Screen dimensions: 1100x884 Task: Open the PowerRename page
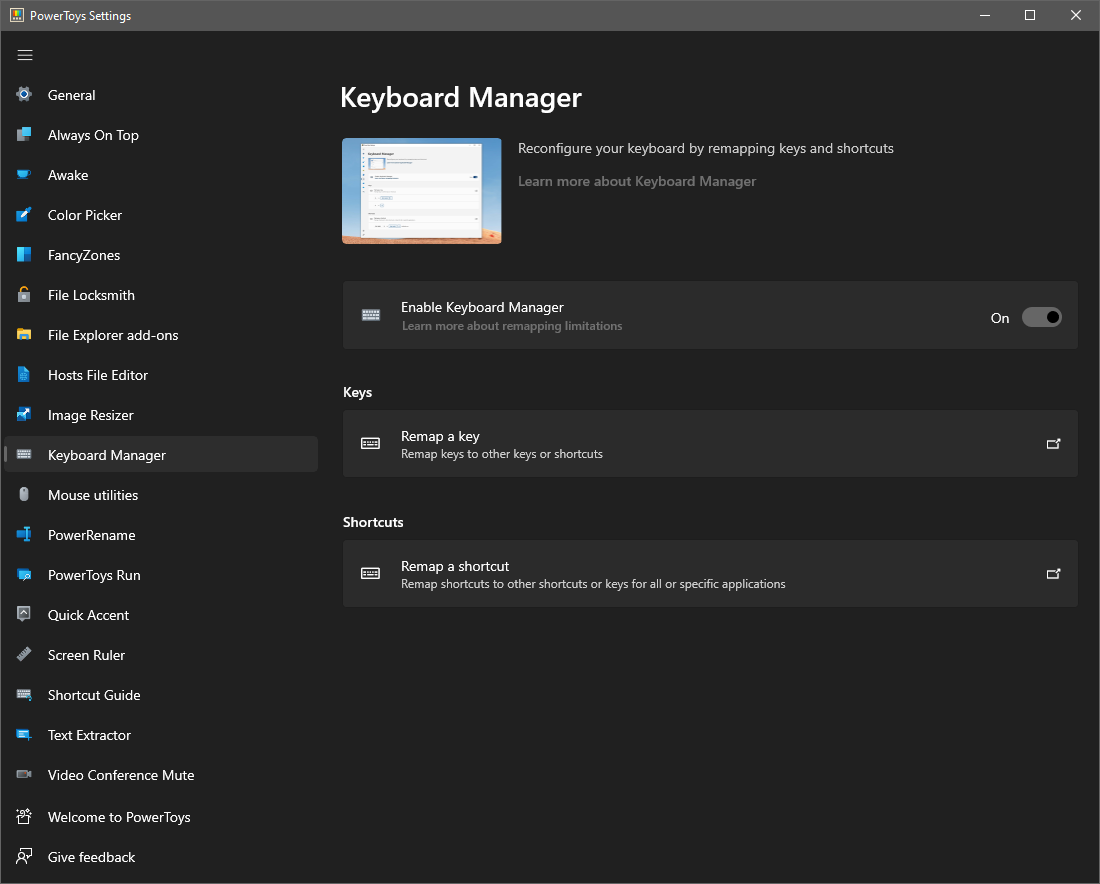point(161,535)
